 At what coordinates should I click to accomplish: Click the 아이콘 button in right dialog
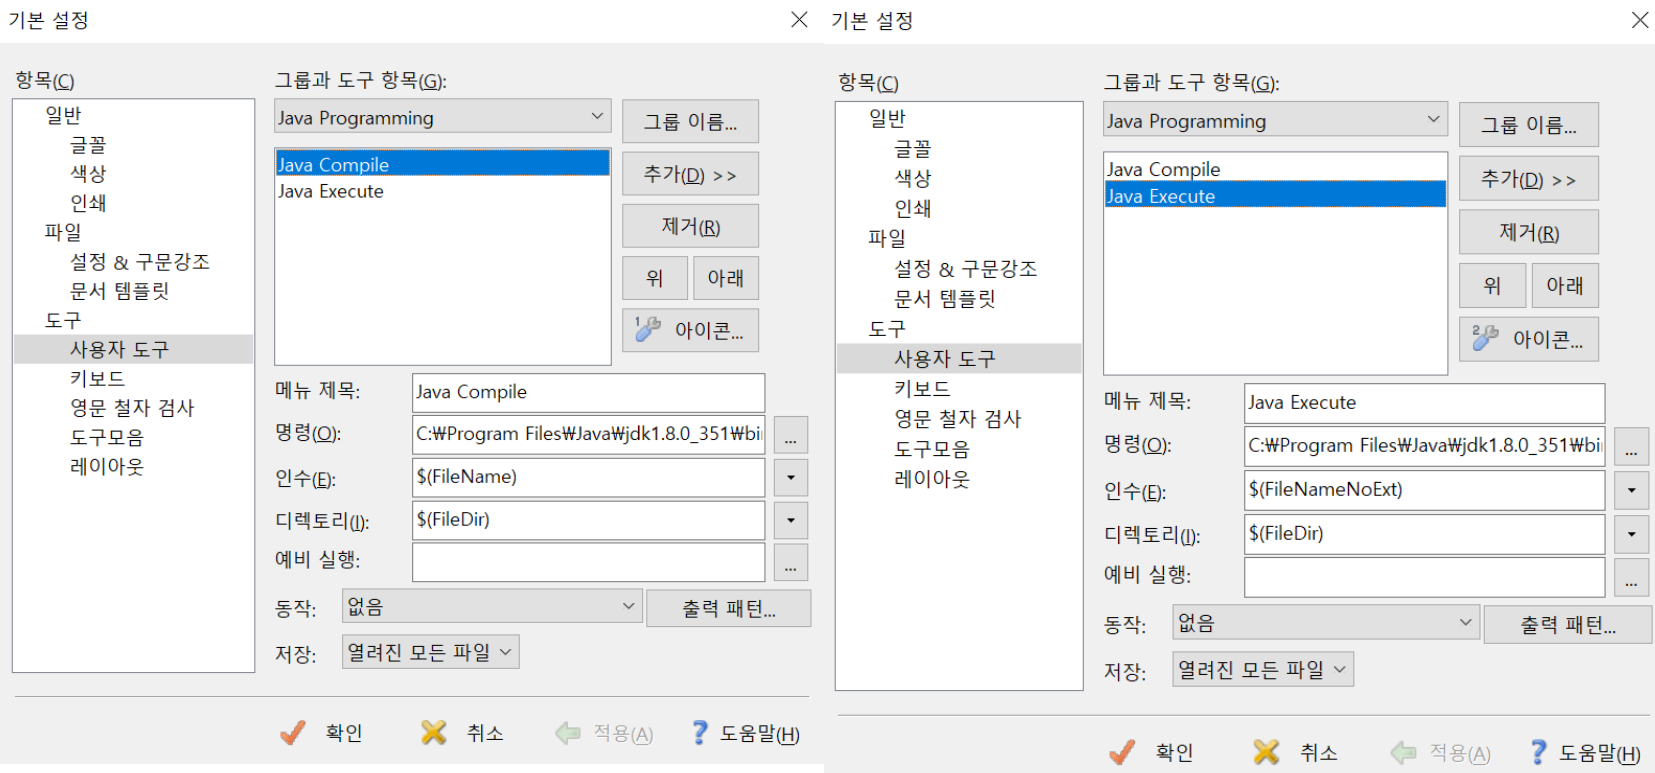1528,339
